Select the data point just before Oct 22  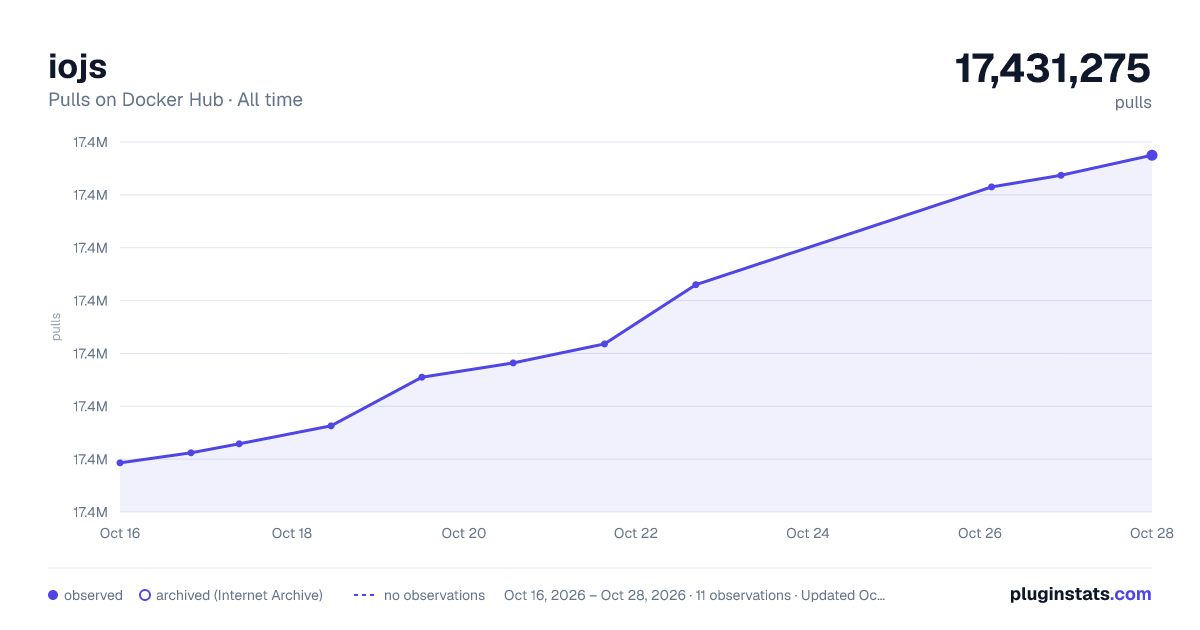[604, 344]
